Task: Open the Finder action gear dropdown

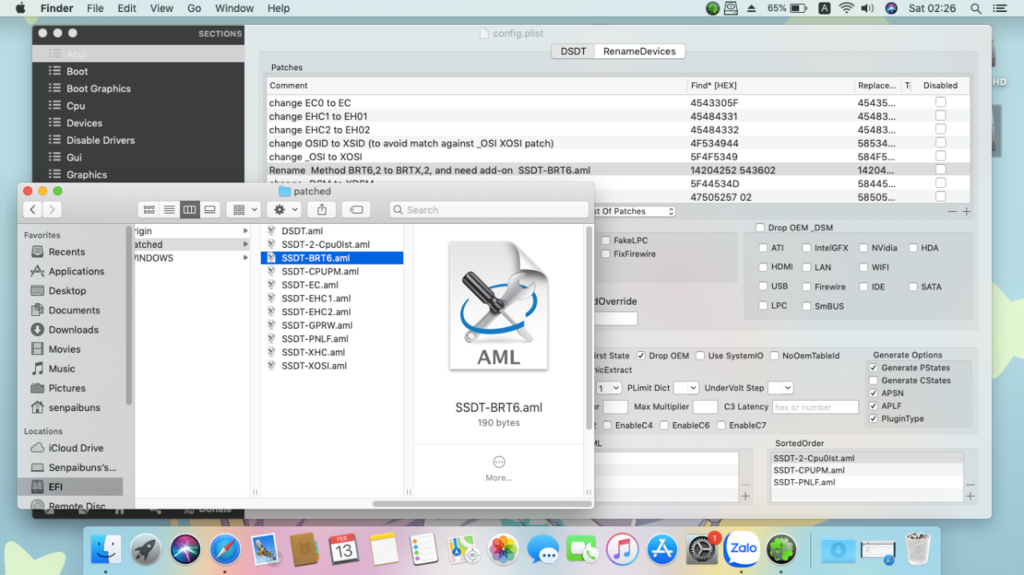Action: [x=286, y=210]
